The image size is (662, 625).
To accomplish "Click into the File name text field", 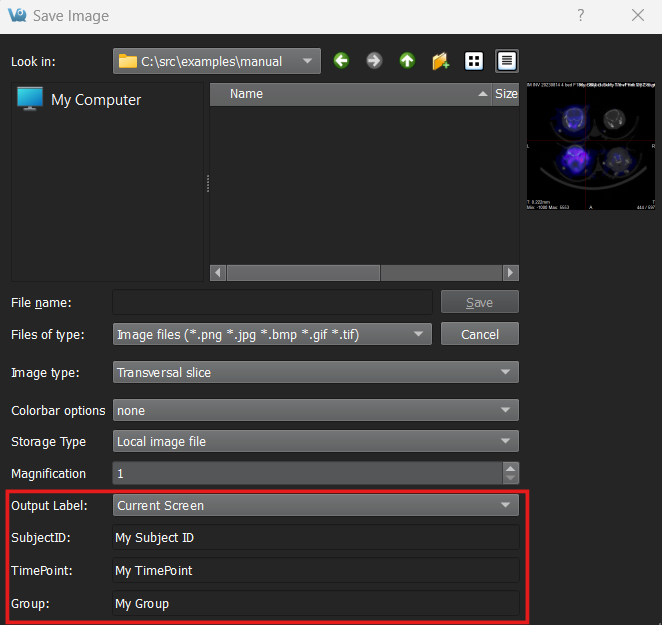I will pos(272,302).
